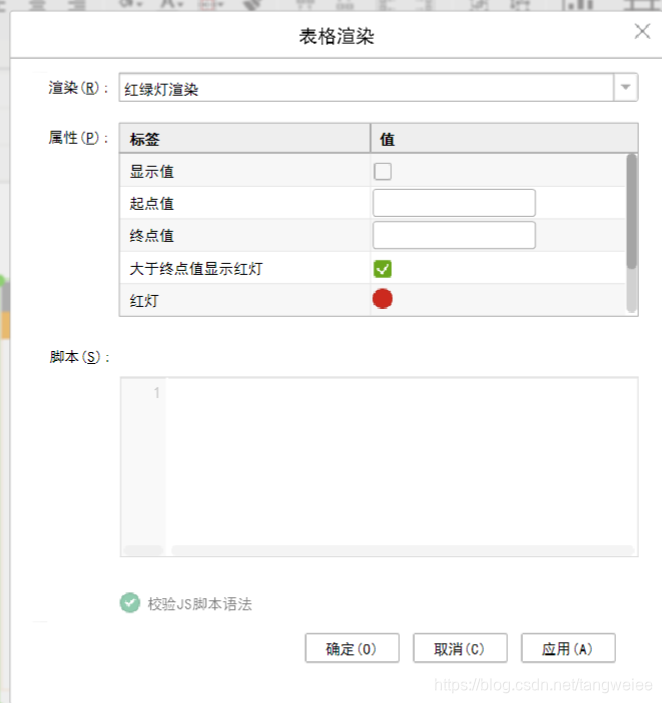The width and height of the screenshot is (662, 703).
Task: Close the 表格渲染 dialog
Action: pos(642,31)
